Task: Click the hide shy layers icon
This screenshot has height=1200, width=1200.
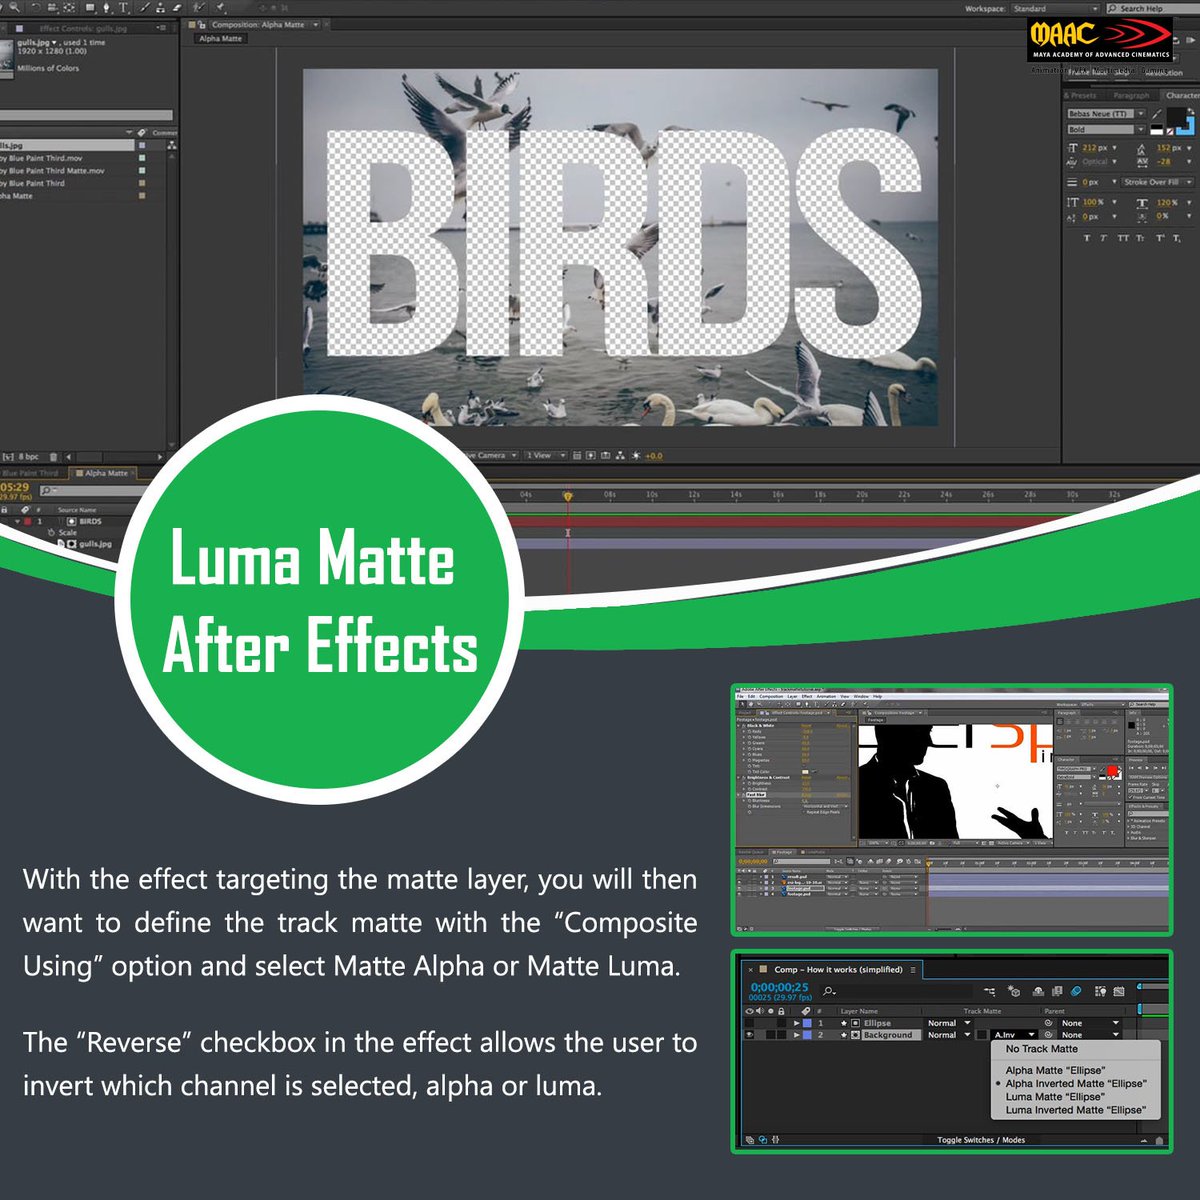Action: (x=1038, y=991)
